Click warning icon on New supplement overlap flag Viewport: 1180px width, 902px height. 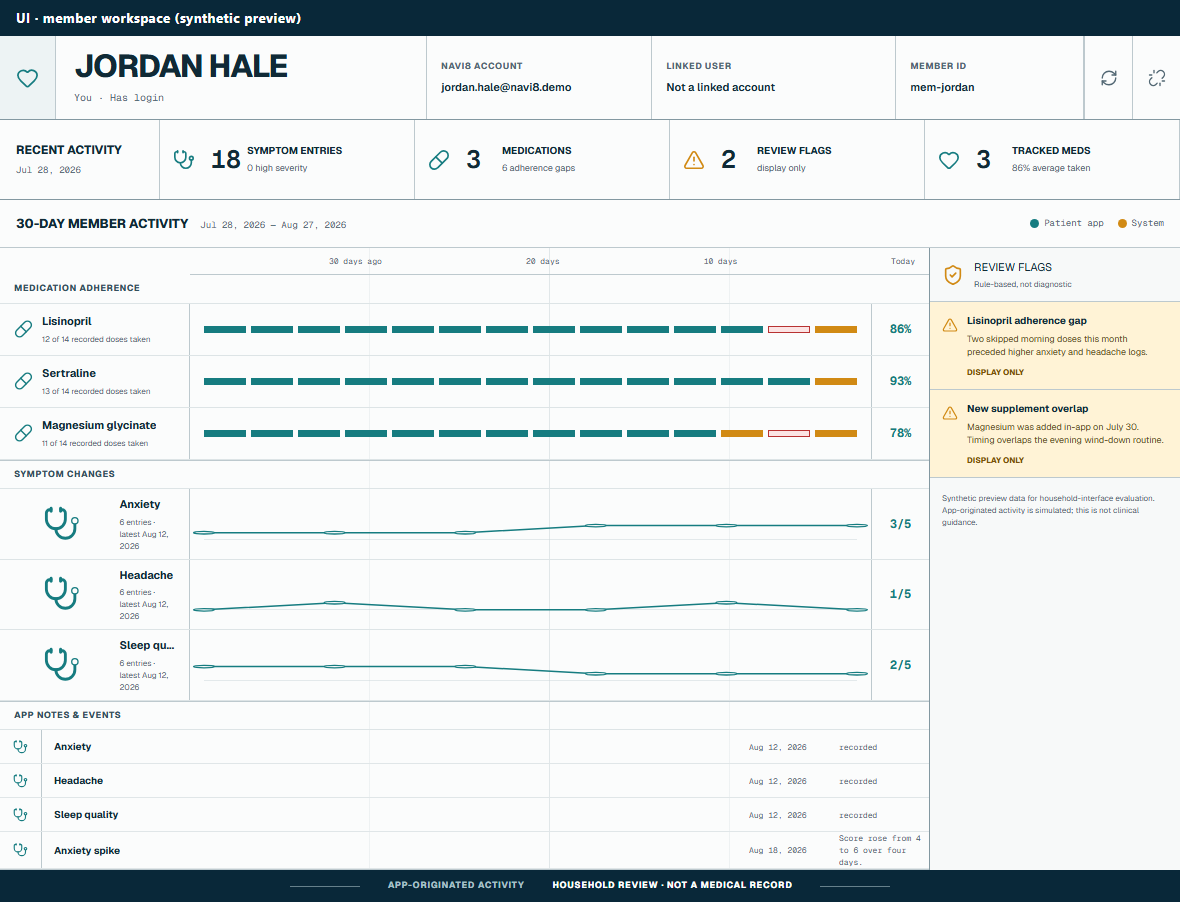pyautogui.click(x=950, y=413)
